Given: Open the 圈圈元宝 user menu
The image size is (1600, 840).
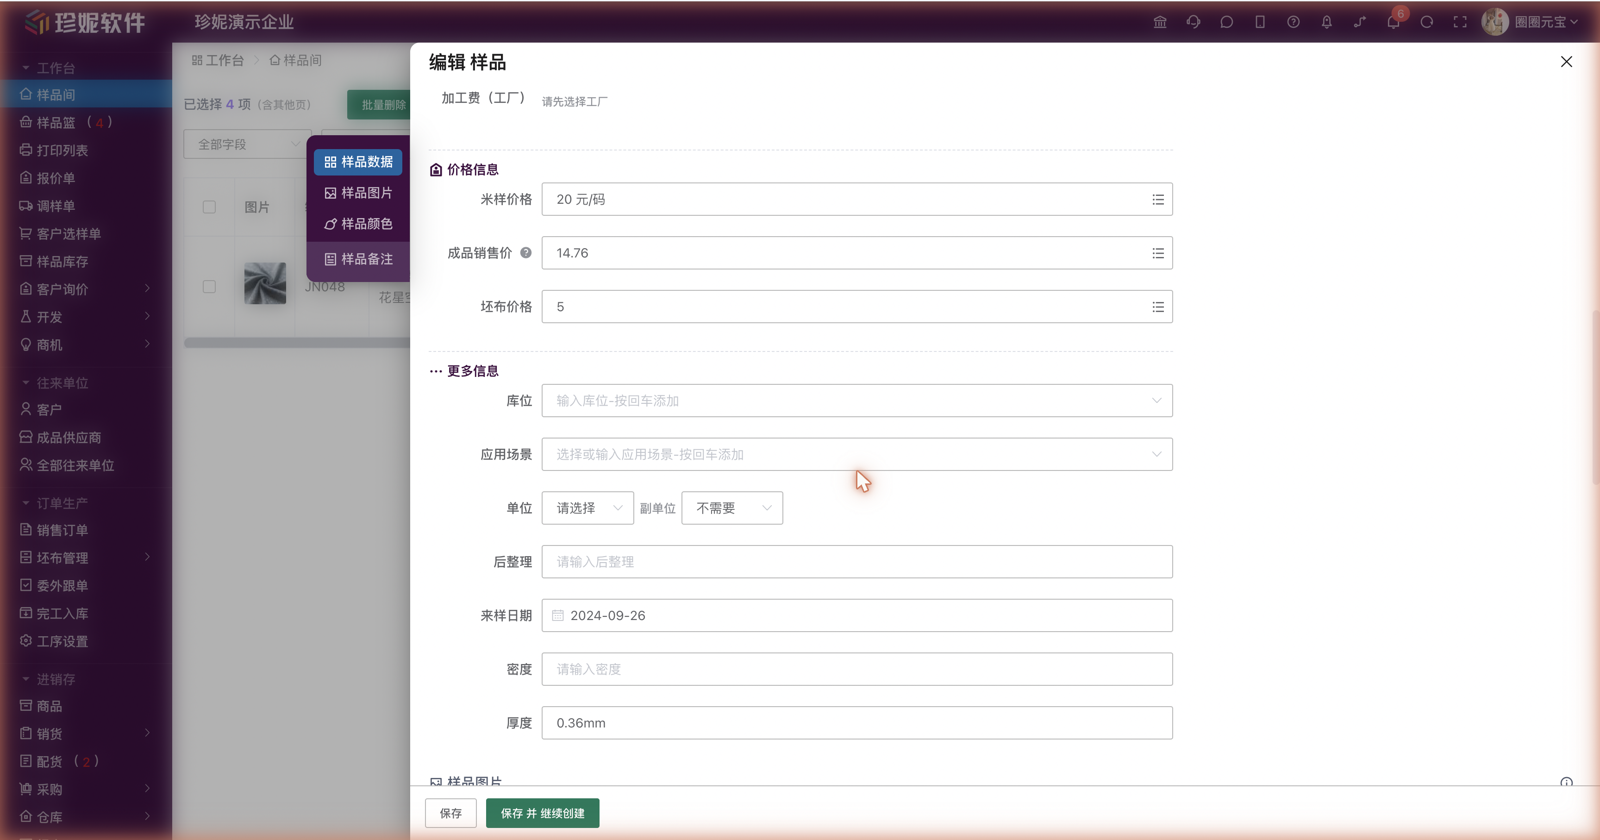Looking at the screenshot, I should 1546,22.
